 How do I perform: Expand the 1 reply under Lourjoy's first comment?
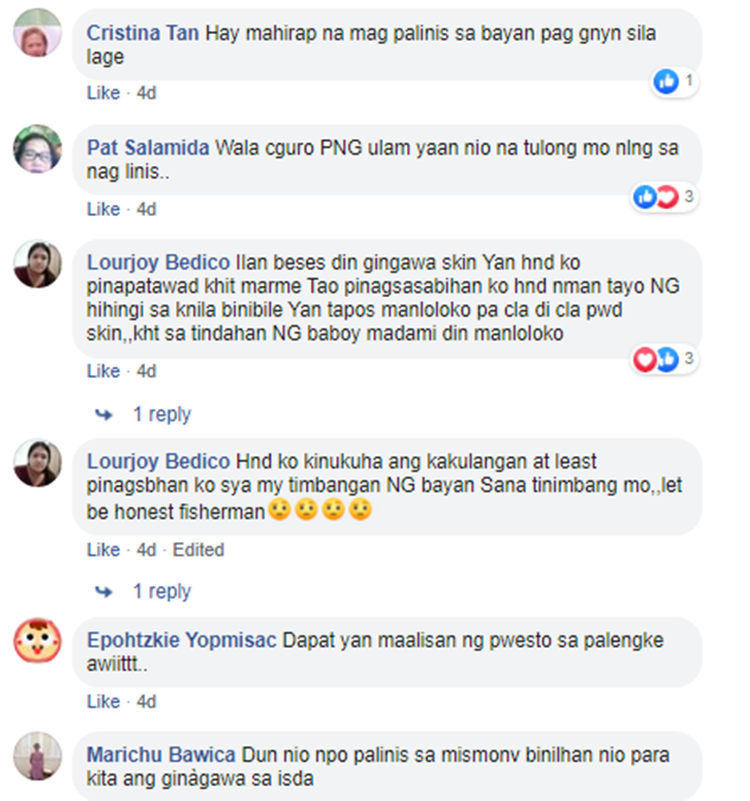[x=161, y=414]
